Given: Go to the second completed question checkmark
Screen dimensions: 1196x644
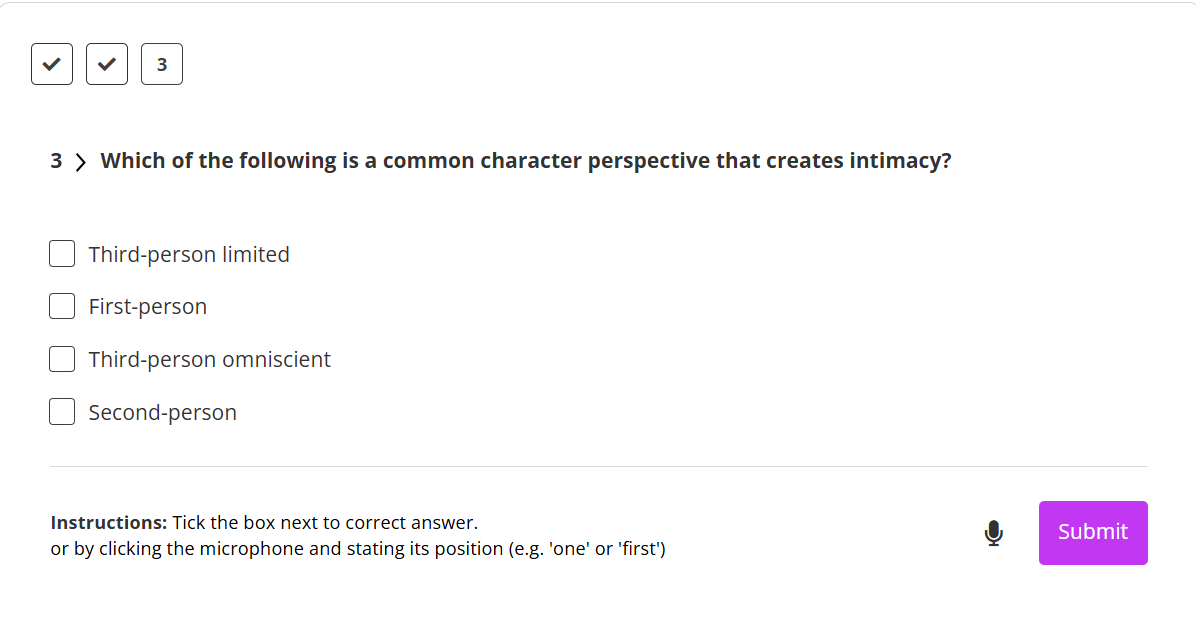Looking at the screenshot, I should [x=107, y=64].
